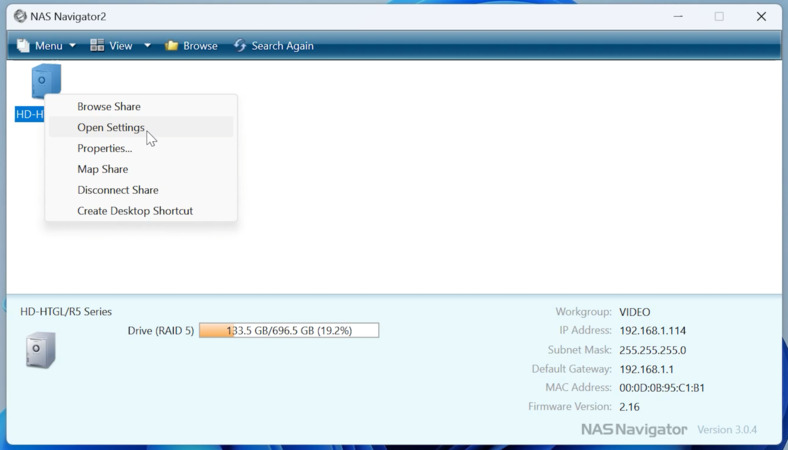Screen dimensions: 788x450
Task: Click the highlighted HD-H device name label
Action: coord(30,114)
